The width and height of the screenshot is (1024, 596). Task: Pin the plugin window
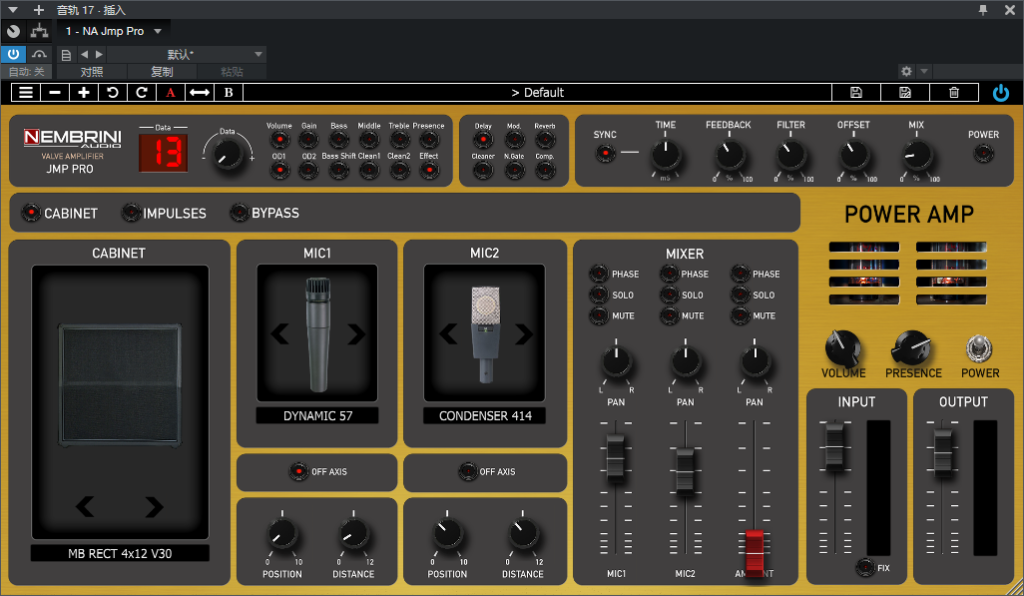click(983, 10)
